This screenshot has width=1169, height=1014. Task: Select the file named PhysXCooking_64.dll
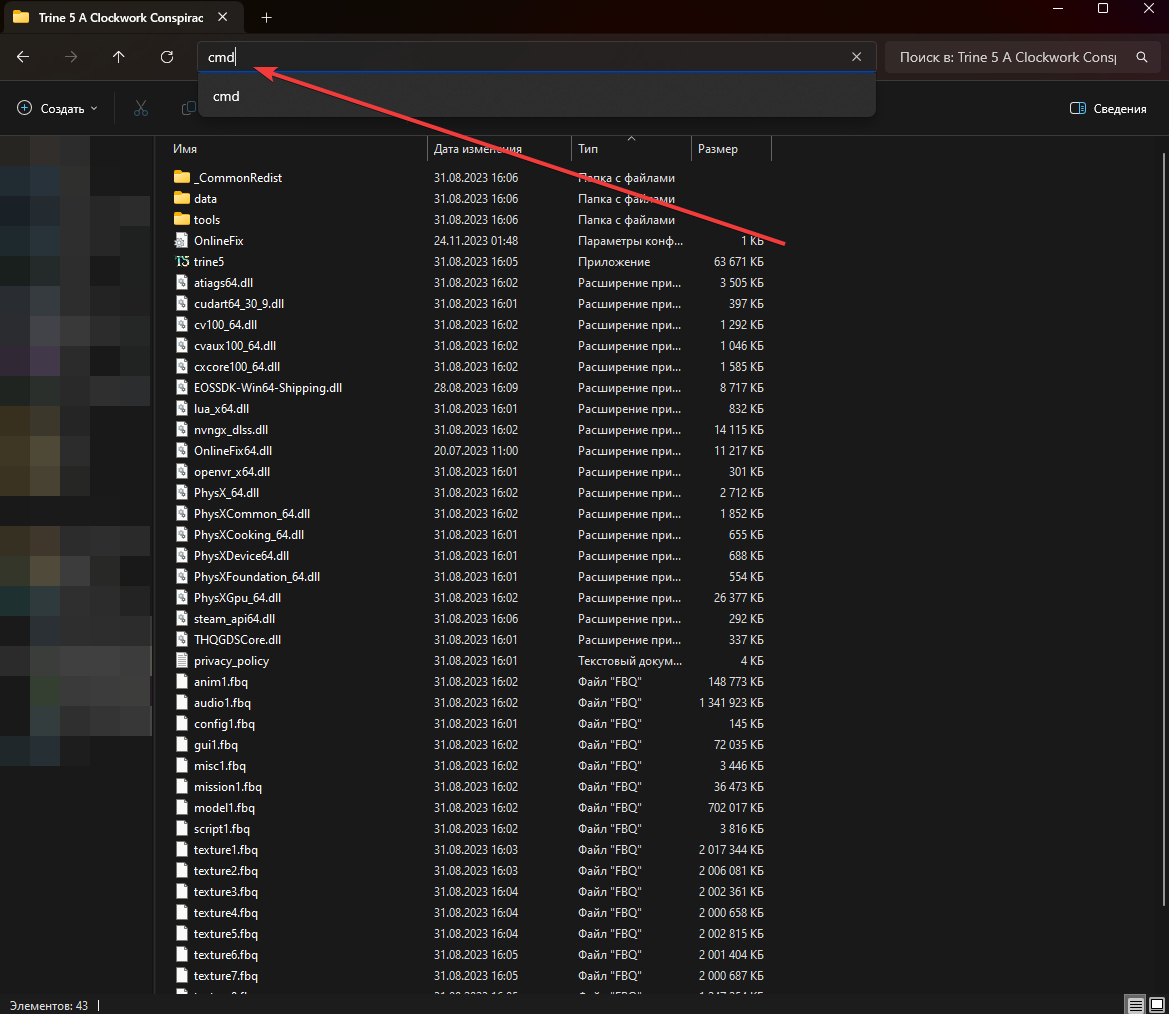pyautogui.click(x=249, y=535)
